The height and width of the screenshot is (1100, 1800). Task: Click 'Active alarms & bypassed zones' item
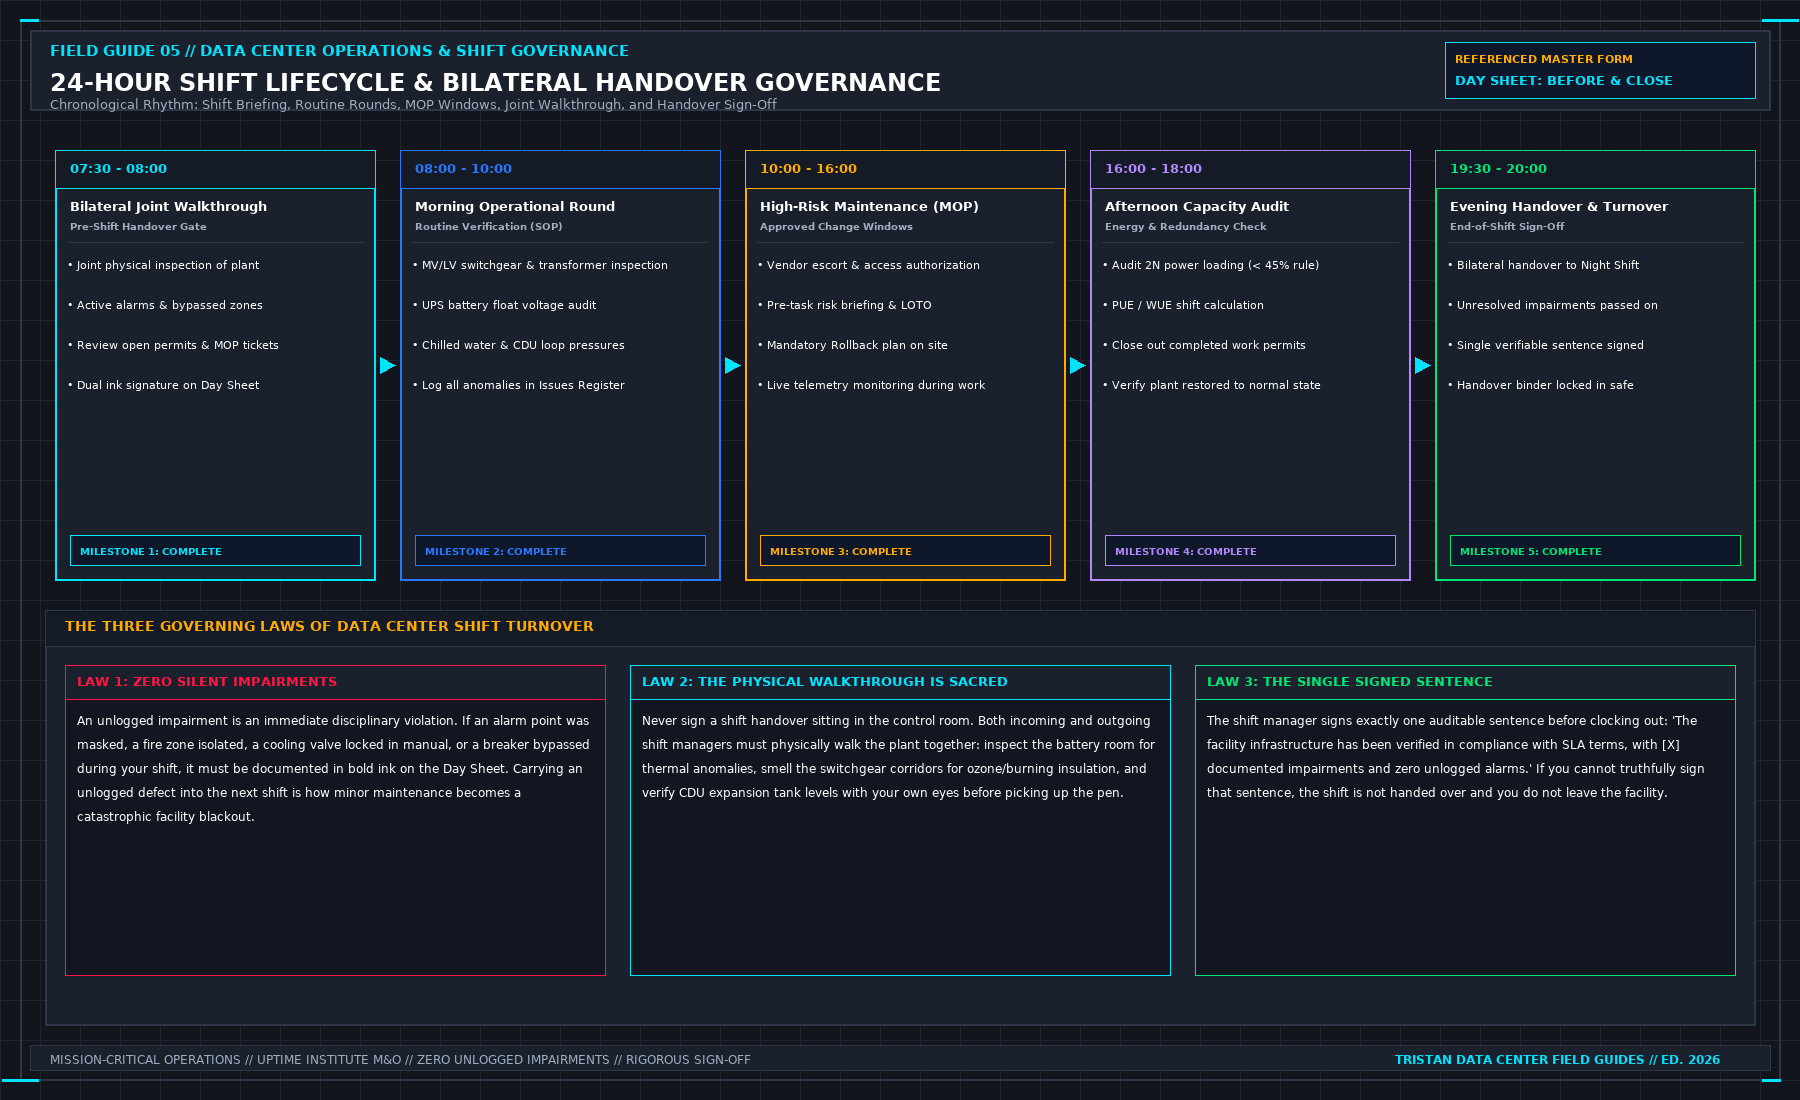pyautogui.click(x=166, y=305)
